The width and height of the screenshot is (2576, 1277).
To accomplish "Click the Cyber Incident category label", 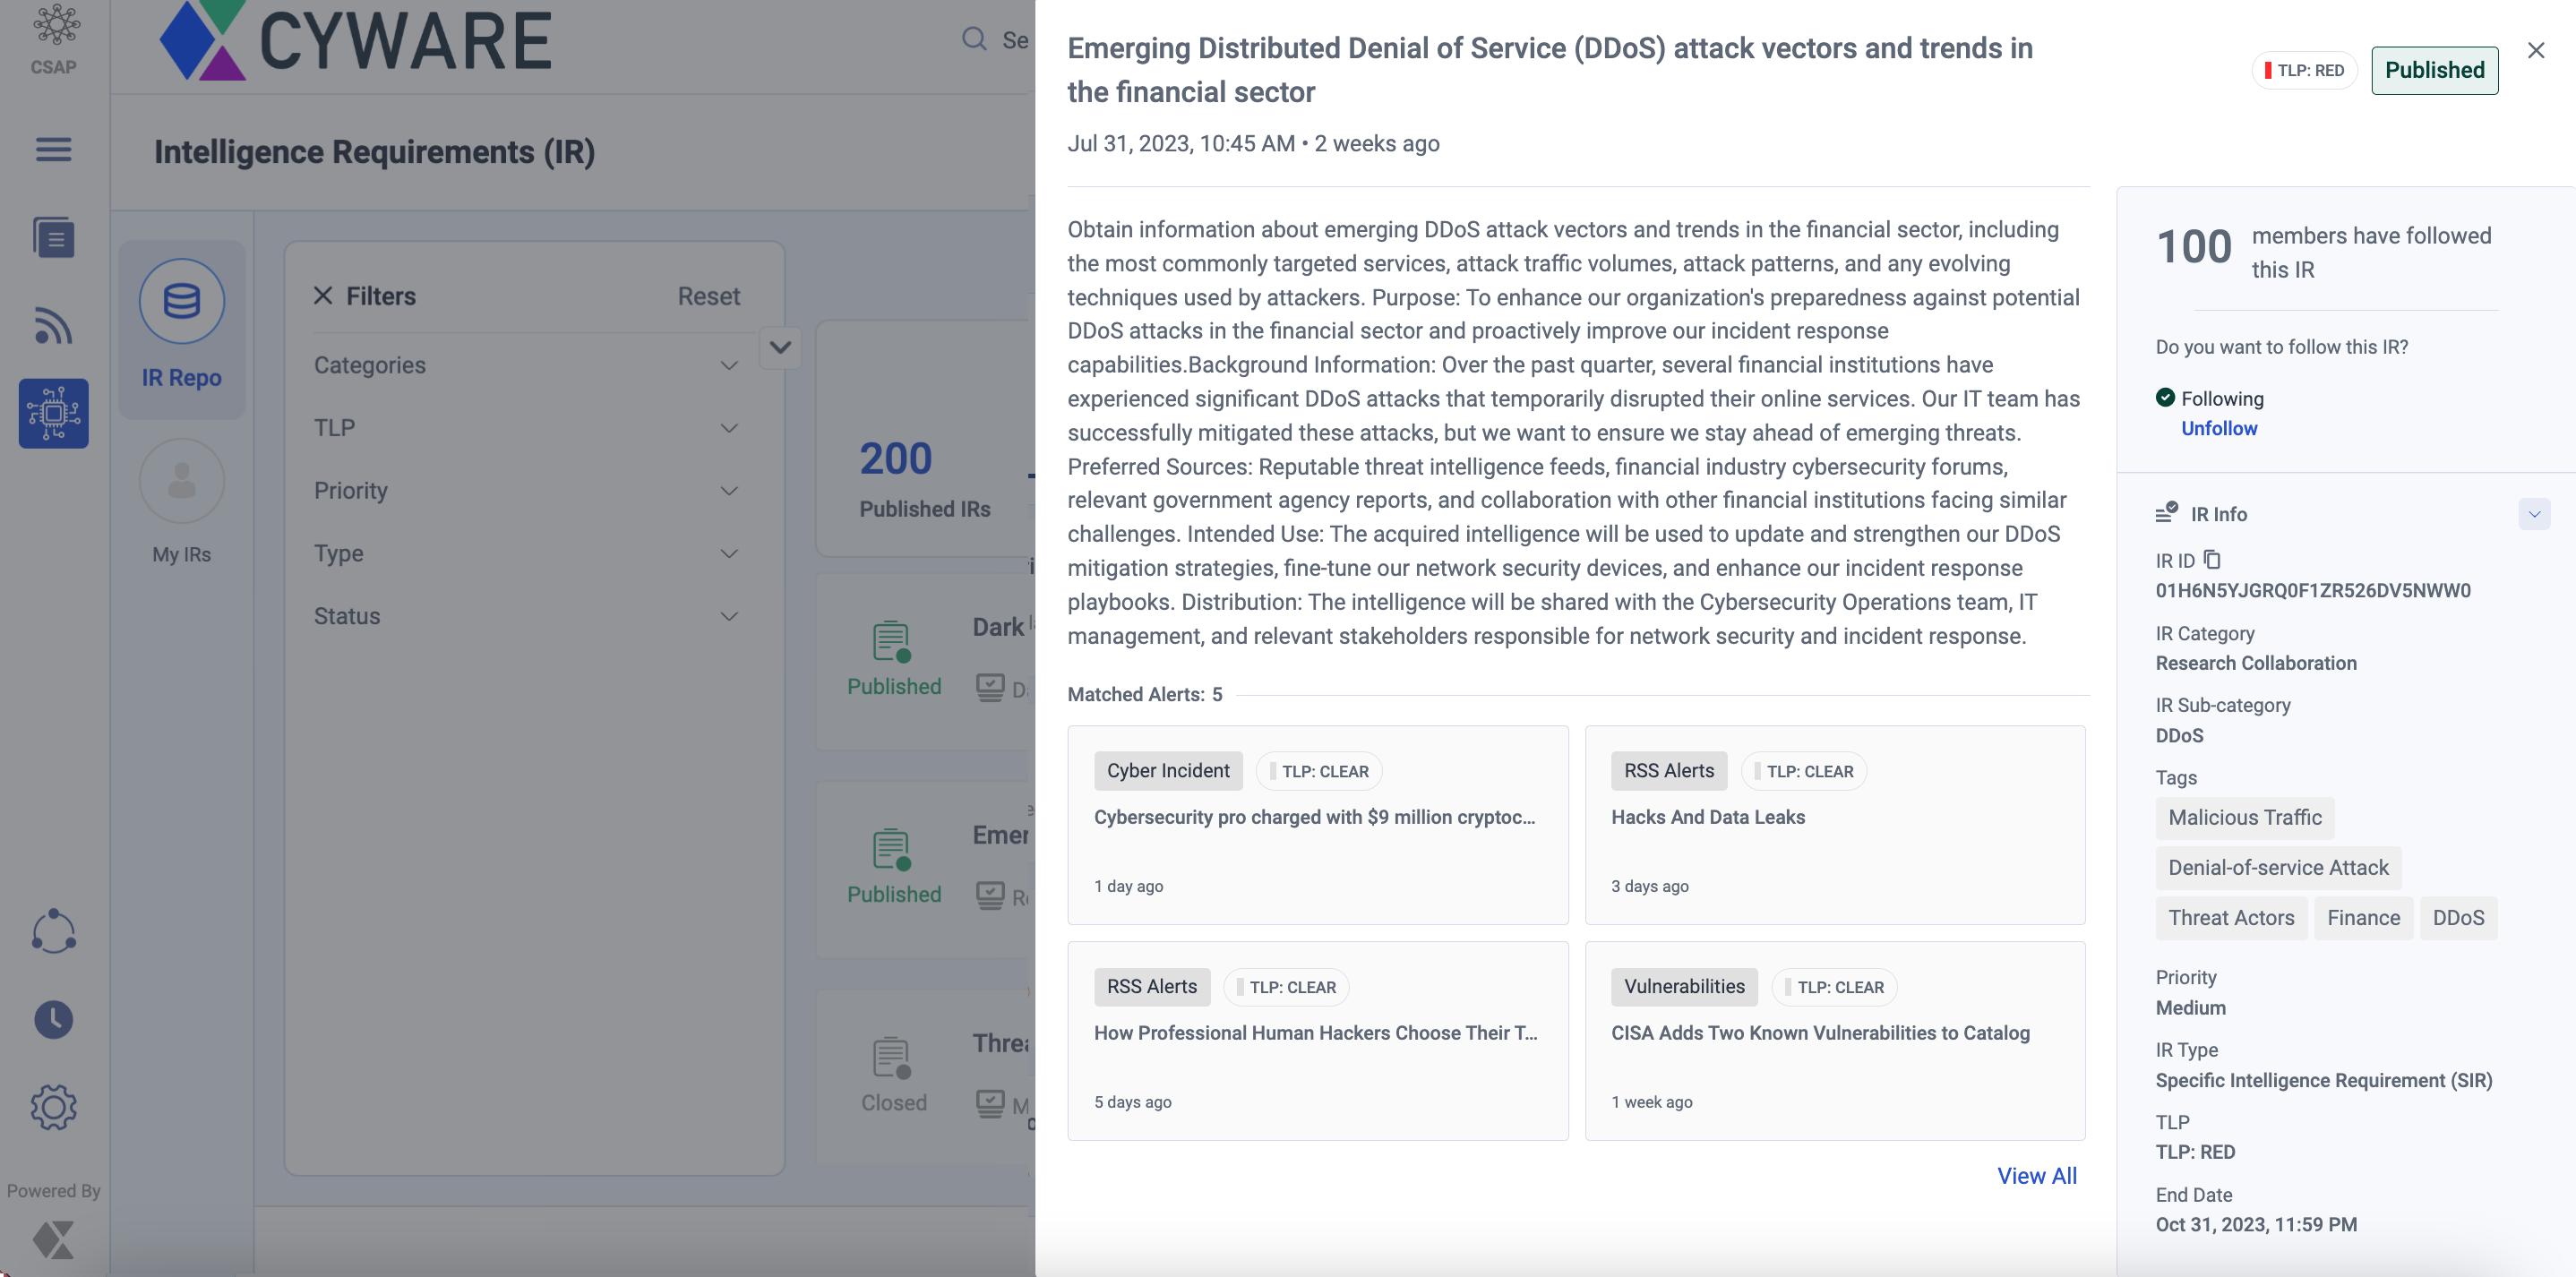I will point(1168,771).
